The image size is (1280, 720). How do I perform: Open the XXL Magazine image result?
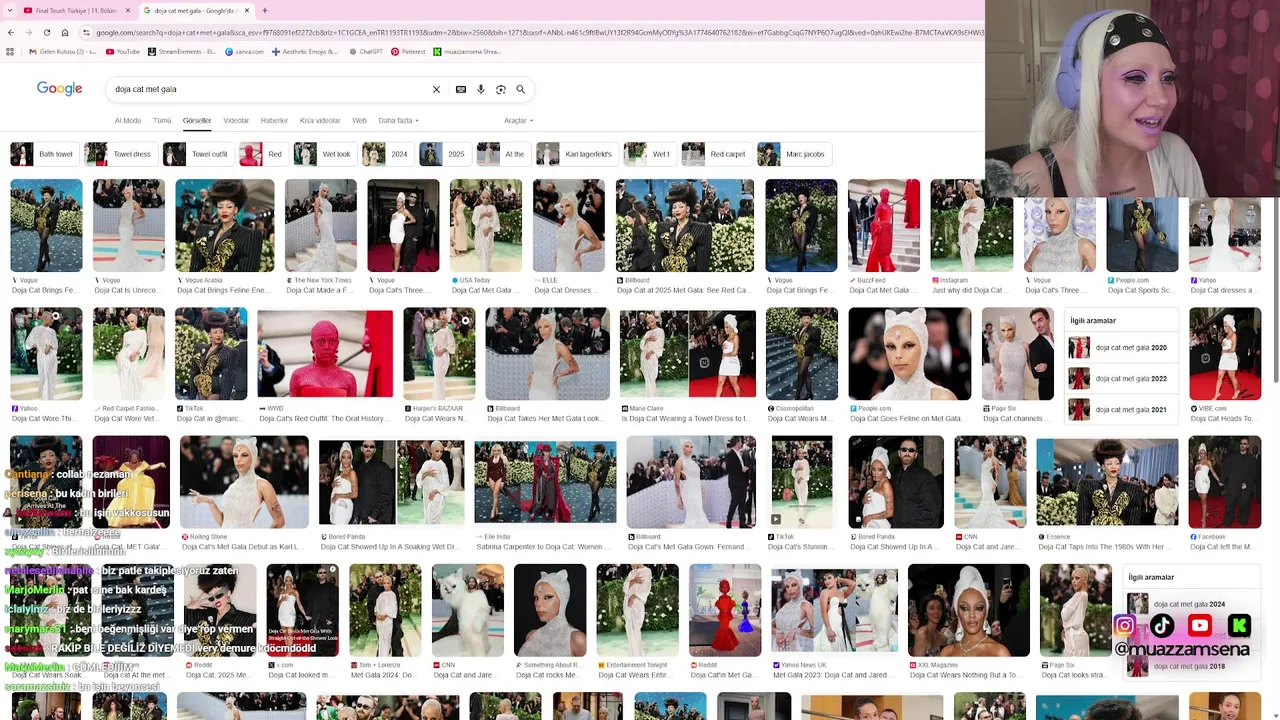coord(968,610)
